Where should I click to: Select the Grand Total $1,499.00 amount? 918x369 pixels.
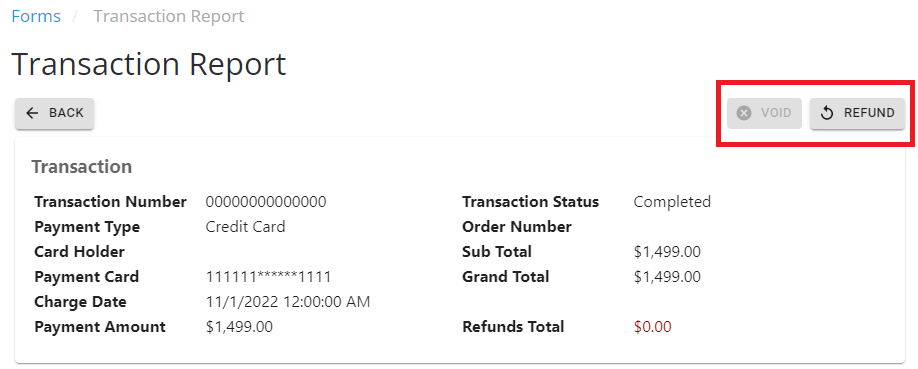tap(667, 277)
